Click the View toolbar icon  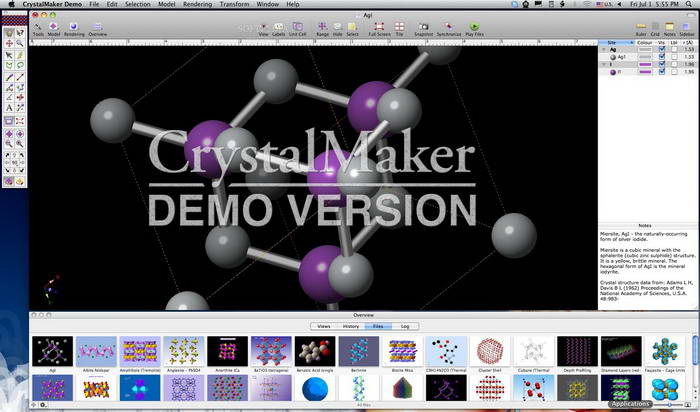pyautogui.click(x=263, y=29)
